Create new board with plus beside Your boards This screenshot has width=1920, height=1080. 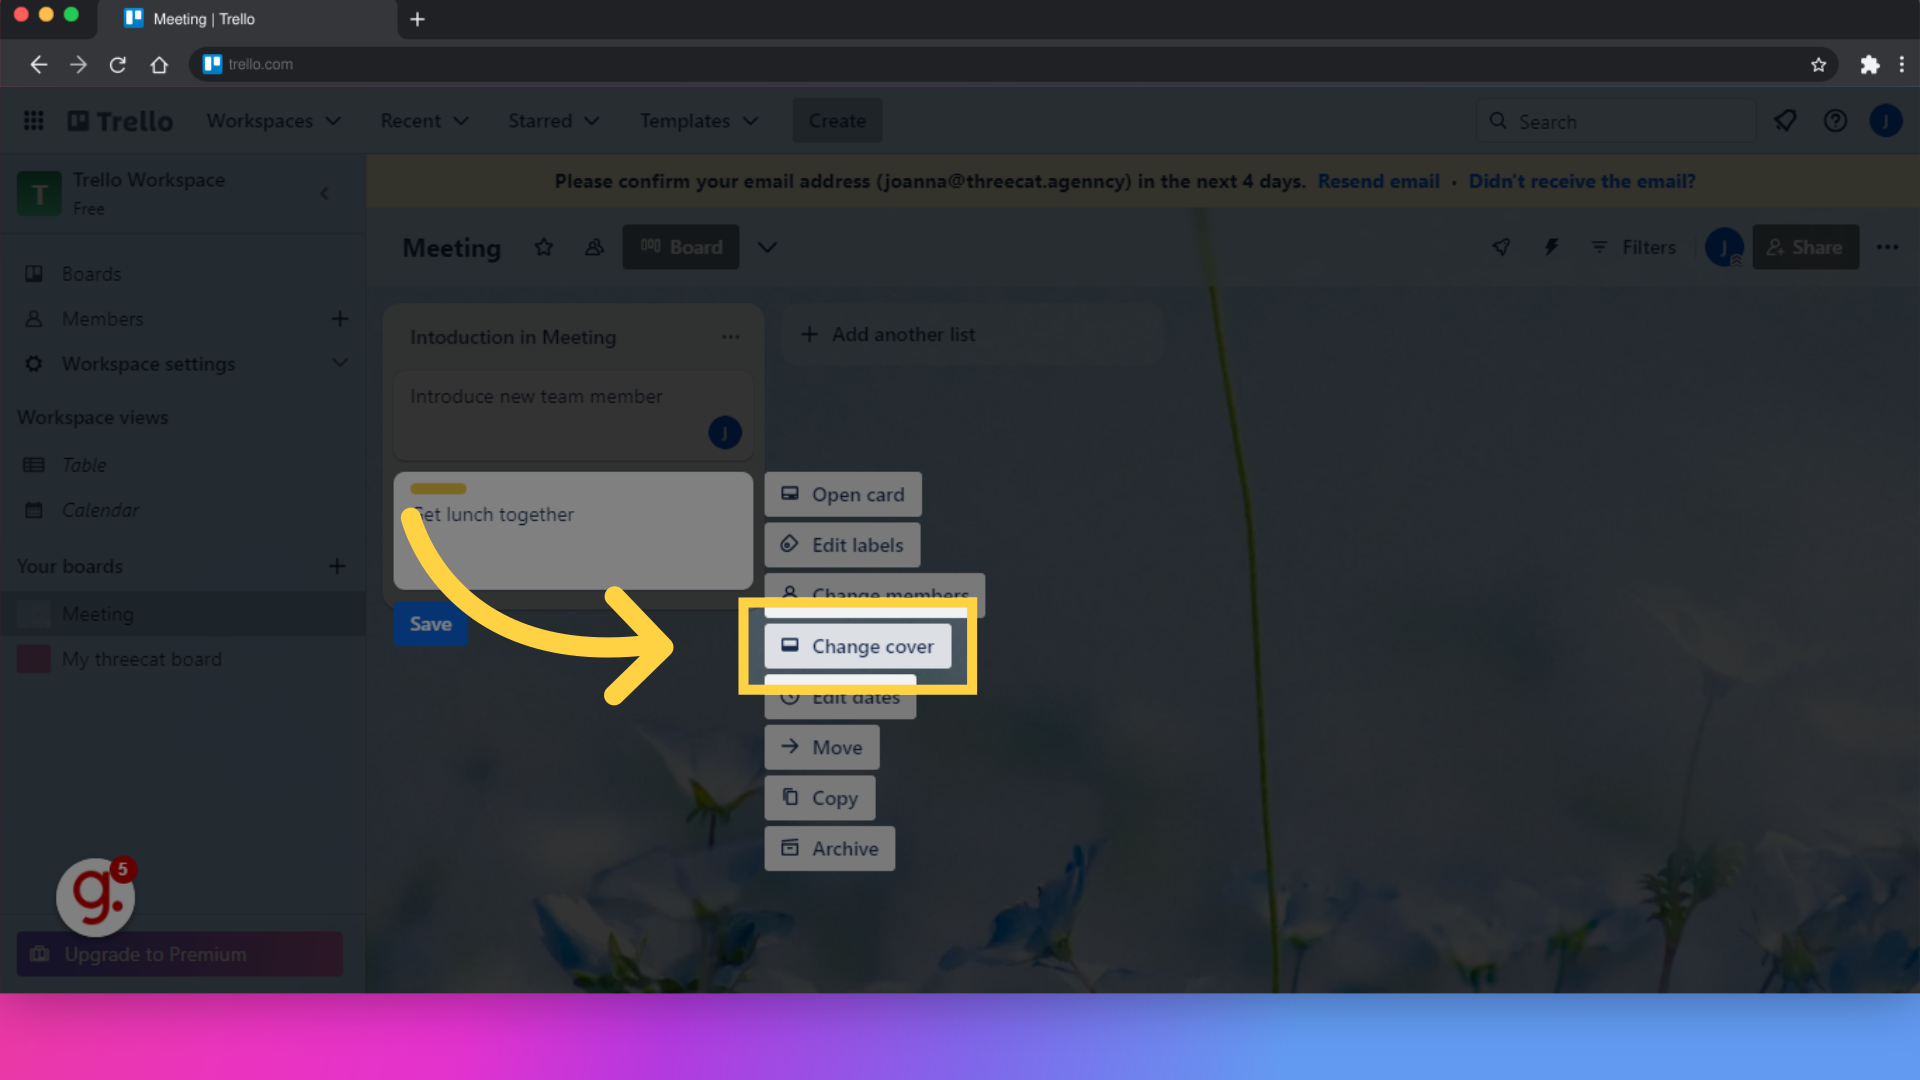[337, 566]
